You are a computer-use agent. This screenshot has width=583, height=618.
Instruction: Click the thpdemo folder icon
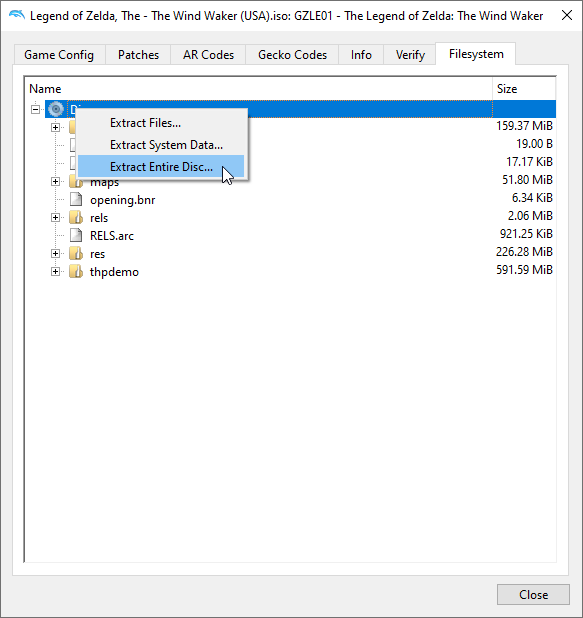tap(76, 272)
